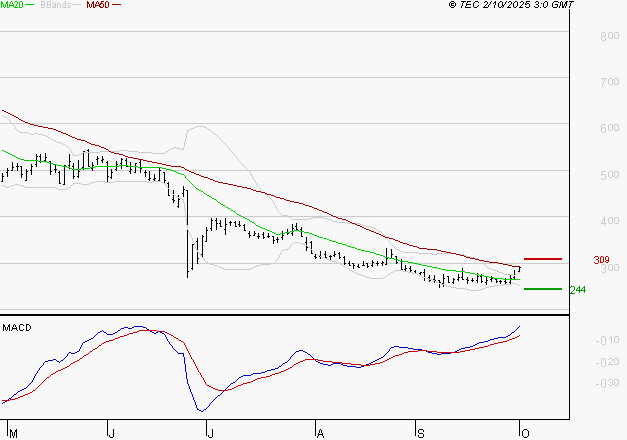
Task: Select the S month marker on time axis
Action: [x=421, y=433]
